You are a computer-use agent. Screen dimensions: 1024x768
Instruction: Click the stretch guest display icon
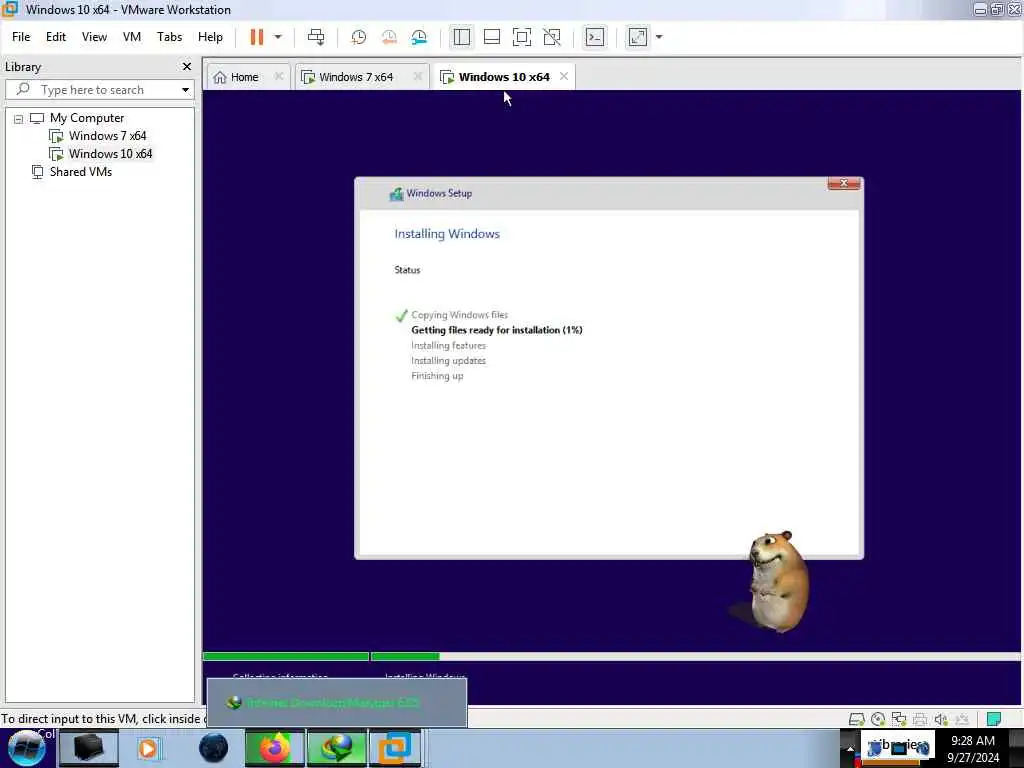(x=637, y=37)
